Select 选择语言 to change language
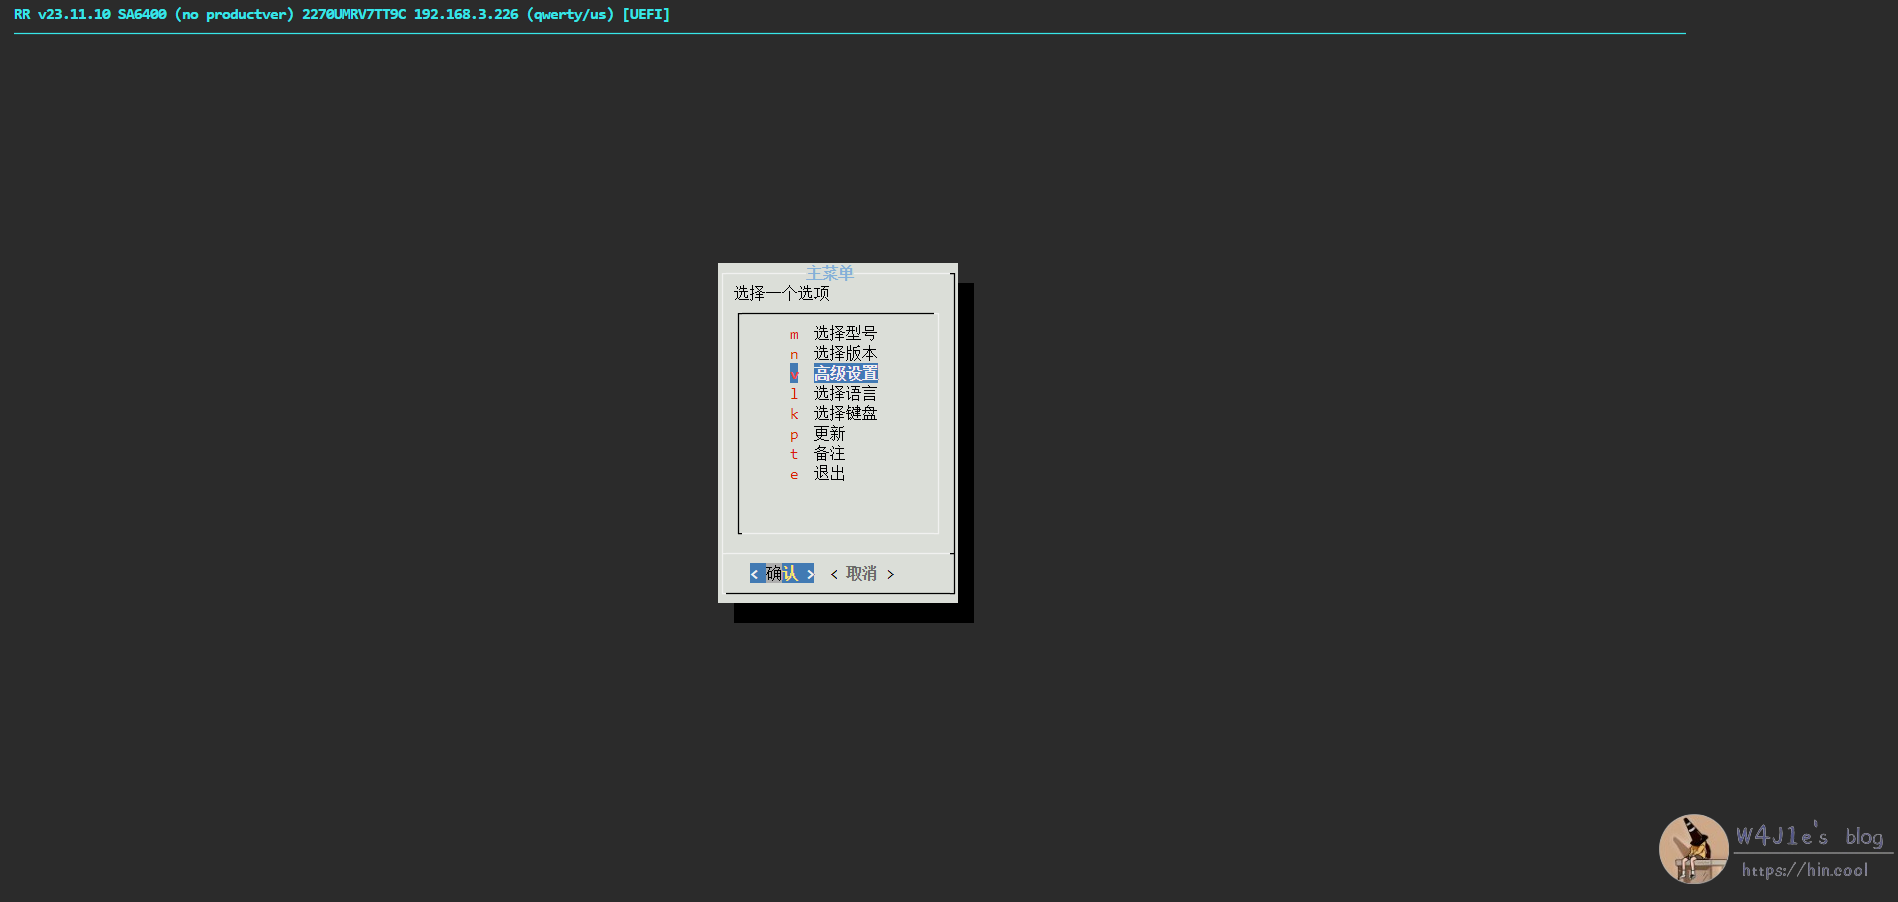Viewport: 1898px width, 902px height. coord(844,393)
